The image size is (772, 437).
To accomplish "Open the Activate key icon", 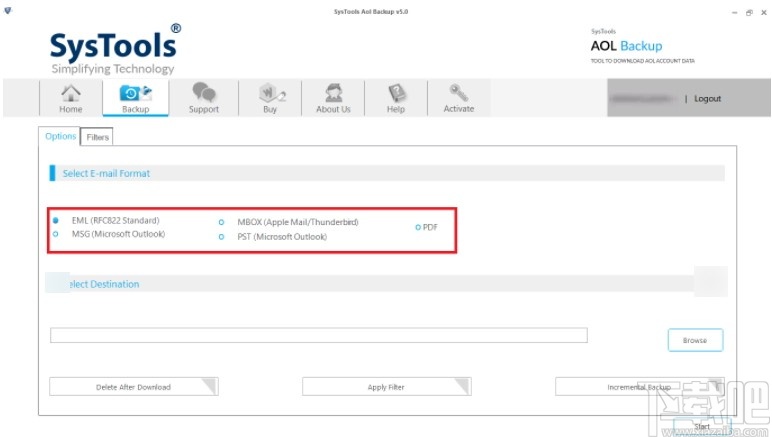I will (458, 98).
